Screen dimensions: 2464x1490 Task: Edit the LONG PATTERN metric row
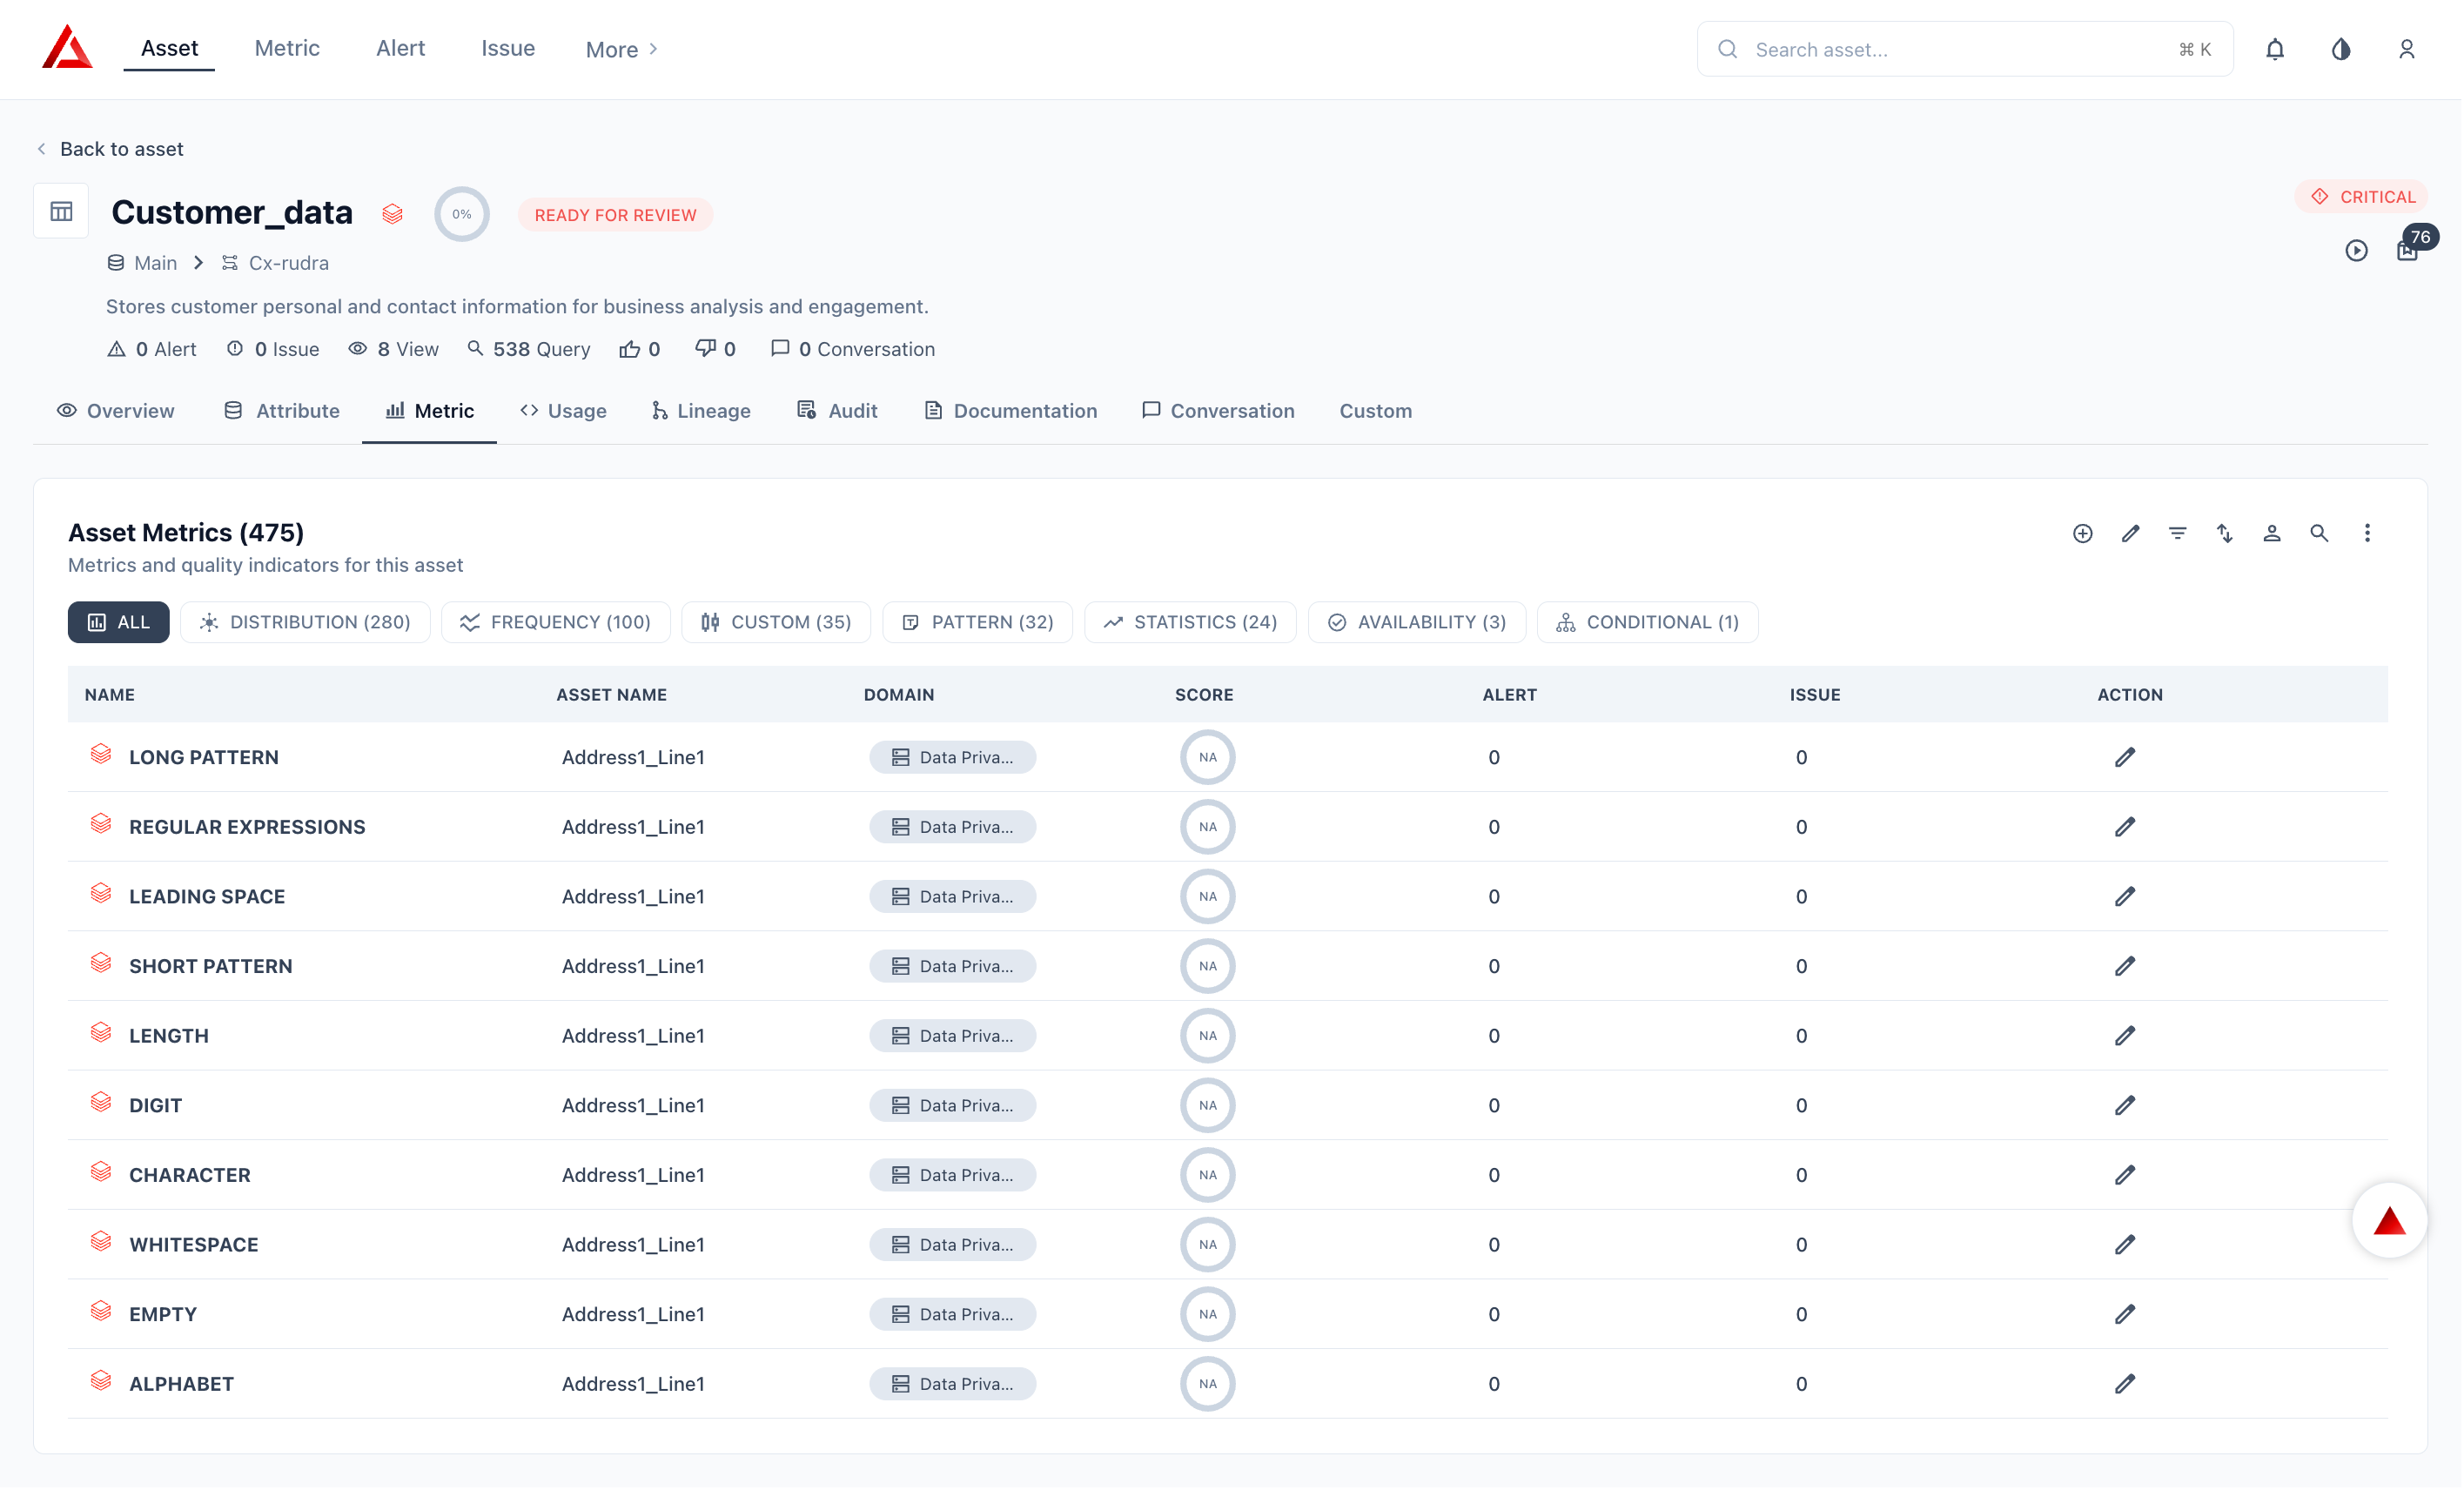2127,758
